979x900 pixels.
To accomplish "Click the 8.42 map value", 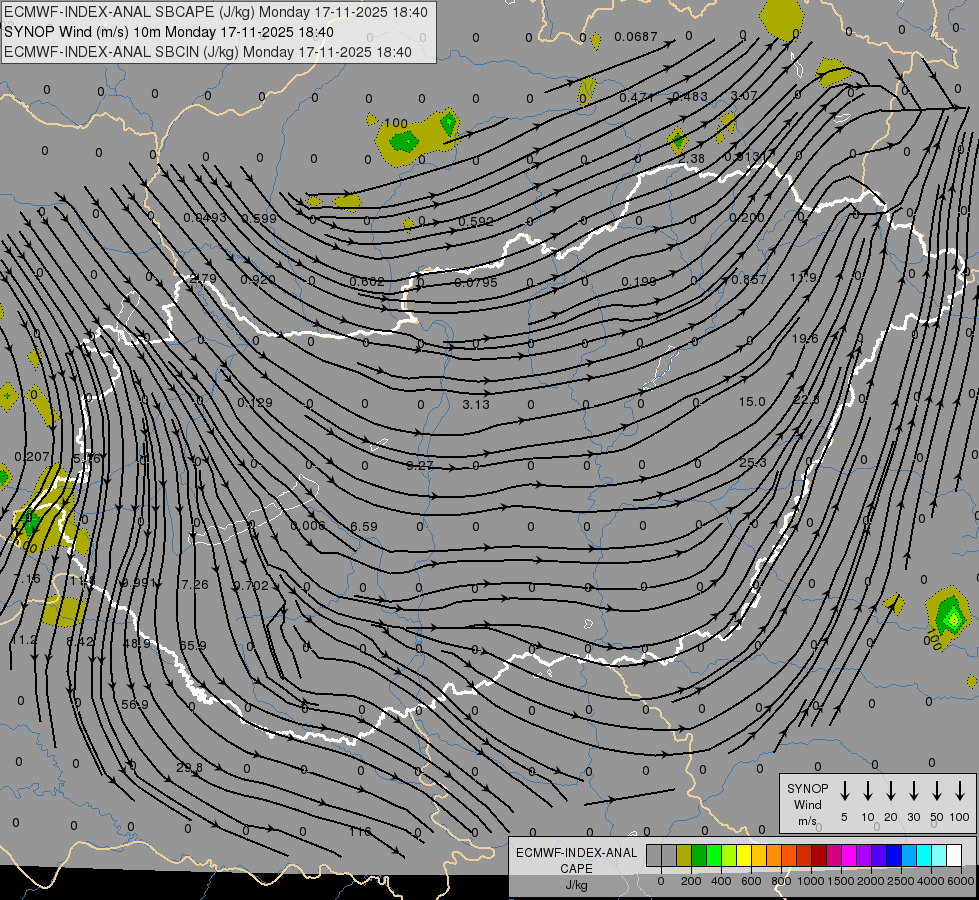I will (x=80, y=641).
